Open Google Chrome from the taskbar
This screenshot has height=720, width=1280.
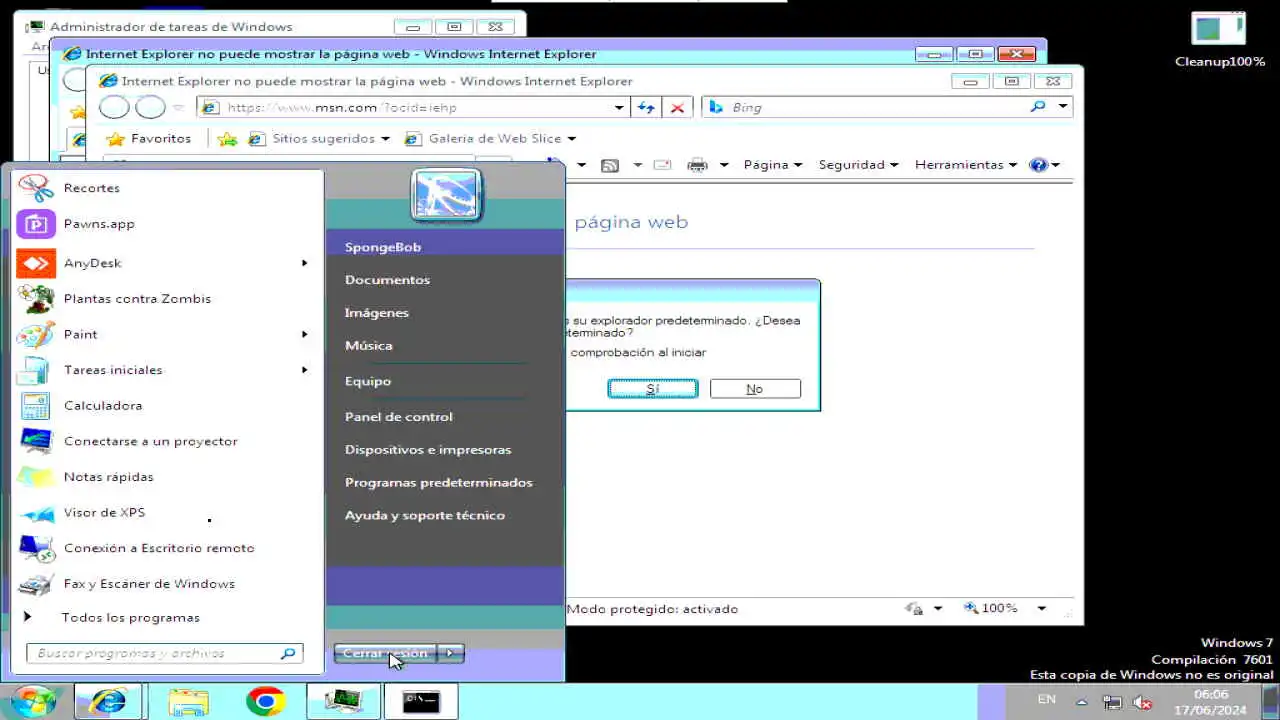click(x=266, y=702)
